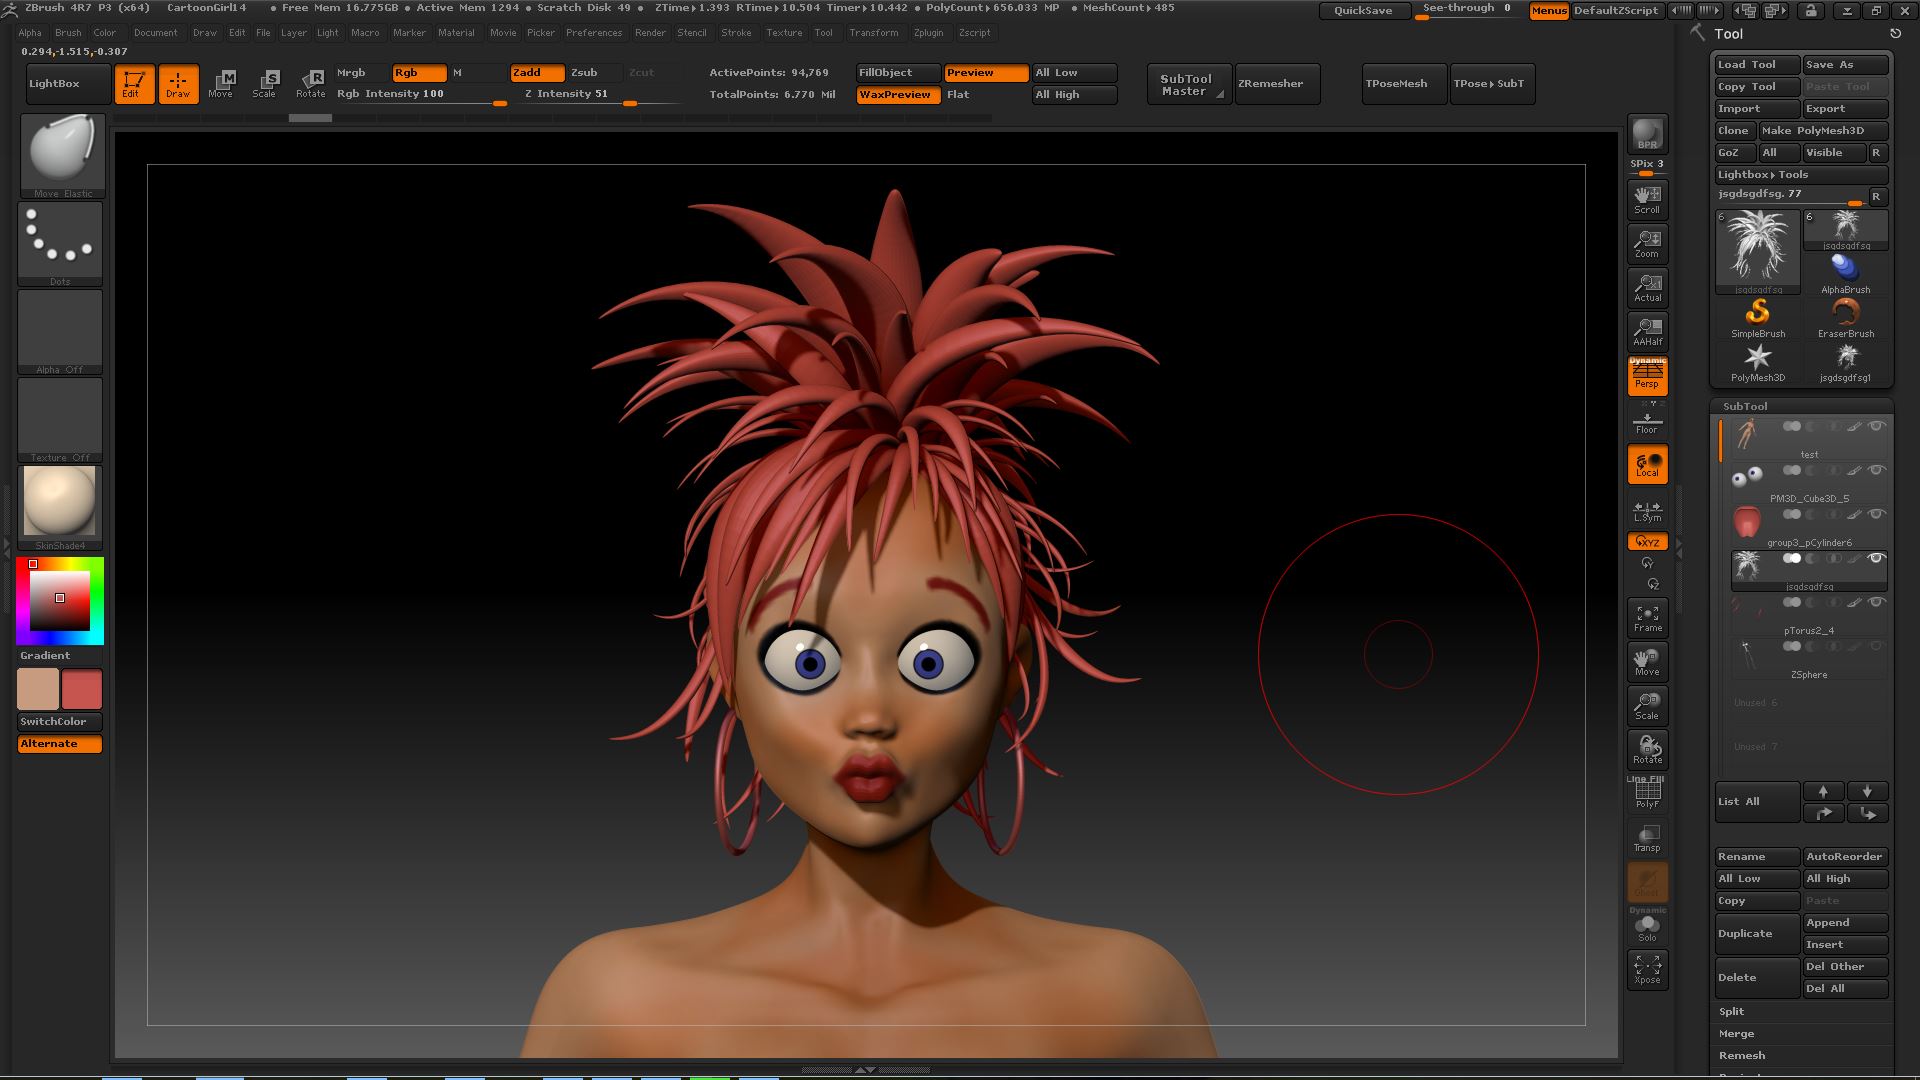
Task: Adjust the Rgb Intensity slider
Action: [420, 96]
